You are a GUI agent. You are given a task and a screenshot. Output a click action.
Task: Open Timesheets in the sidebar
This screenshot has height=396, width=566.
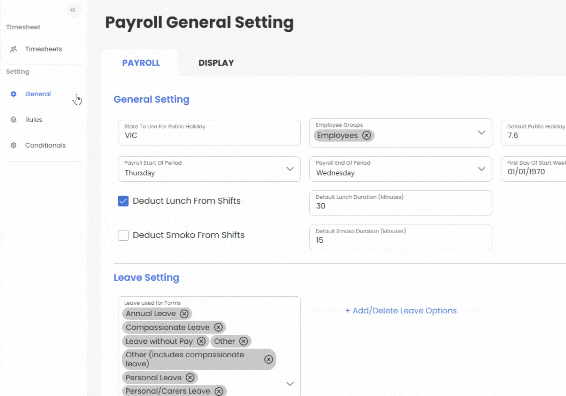[44, 49]
